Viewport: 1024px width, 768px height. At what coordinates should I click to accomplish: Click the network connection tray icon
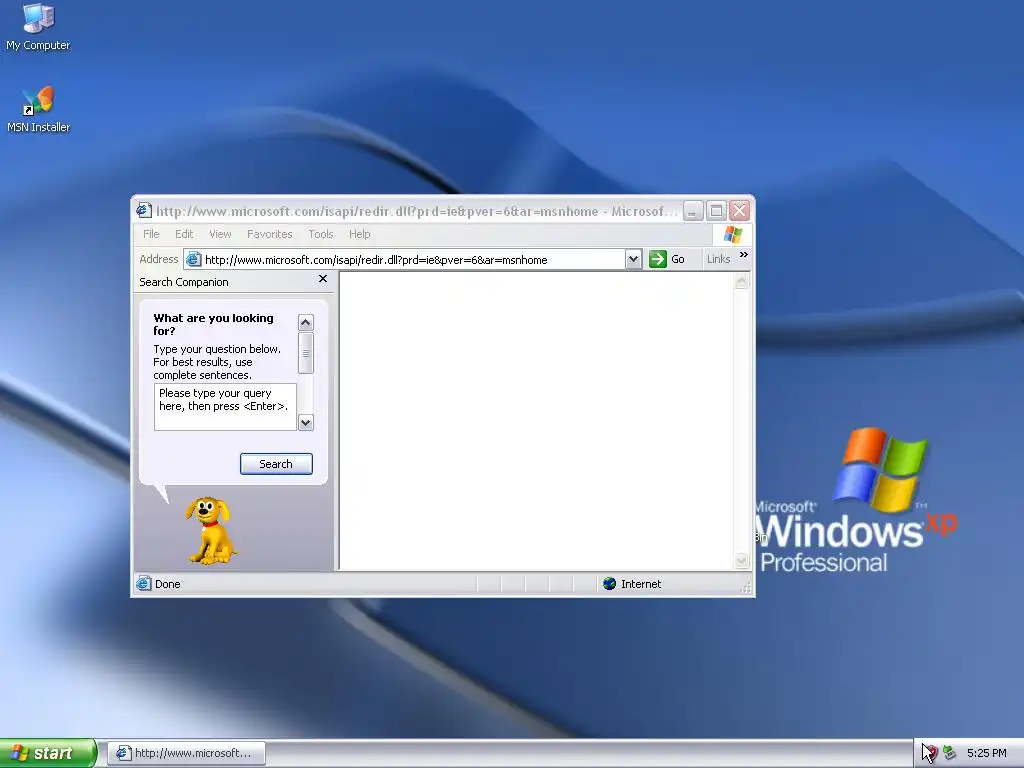coord(950,753)
